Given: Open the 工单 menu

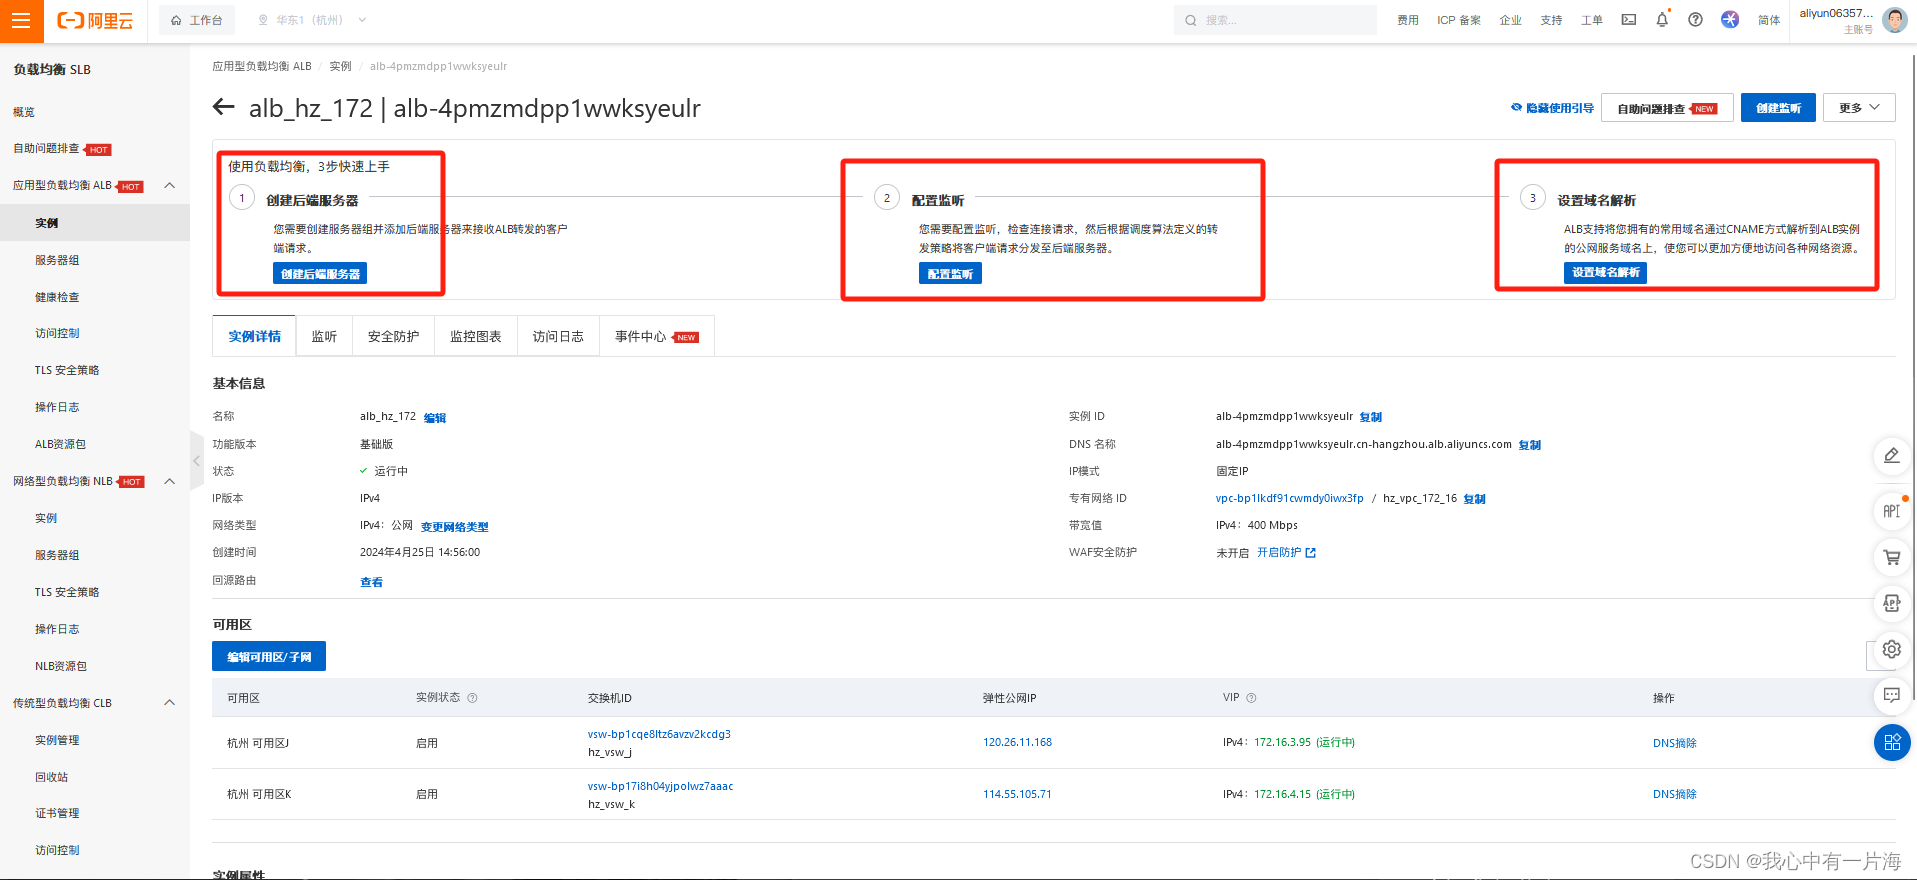Looking at the screenshot, I should pyautogui.click(x=1592, y=20).
